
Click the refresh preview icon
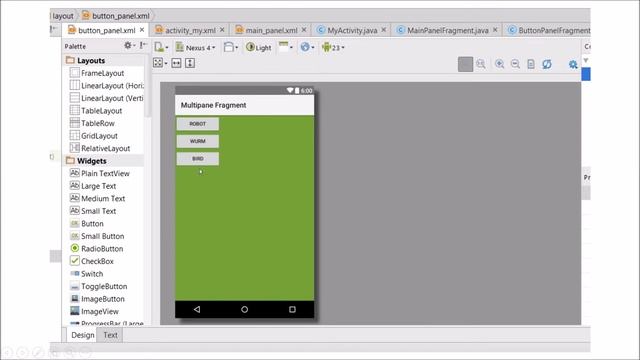(547, 64)
